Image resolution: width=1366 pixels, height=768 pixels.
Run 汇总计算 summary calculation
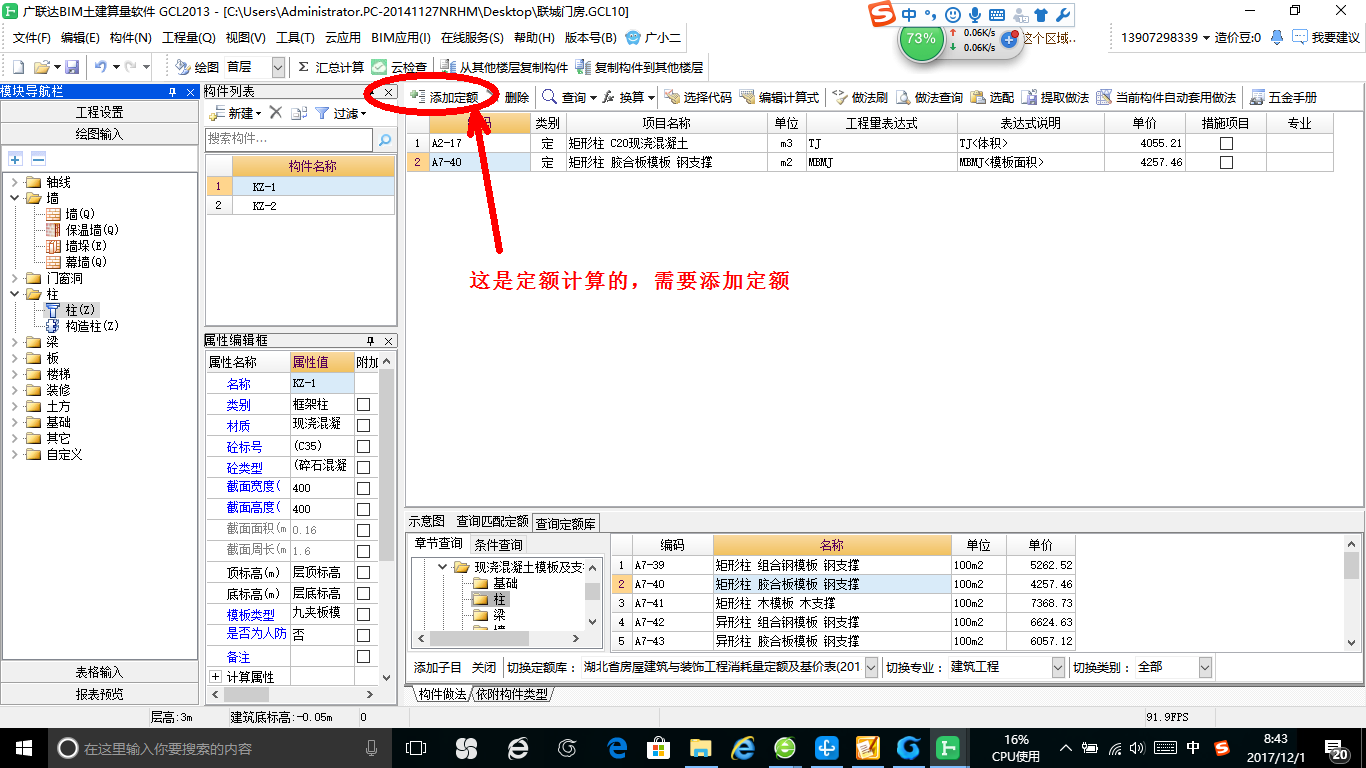tap(331, 67)
